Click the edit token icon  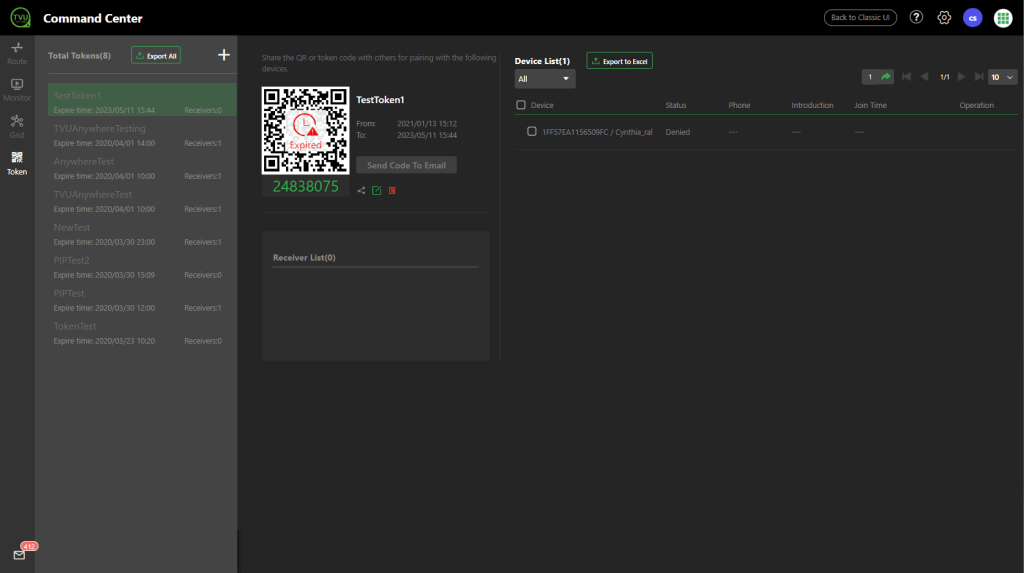click(376, 190)
